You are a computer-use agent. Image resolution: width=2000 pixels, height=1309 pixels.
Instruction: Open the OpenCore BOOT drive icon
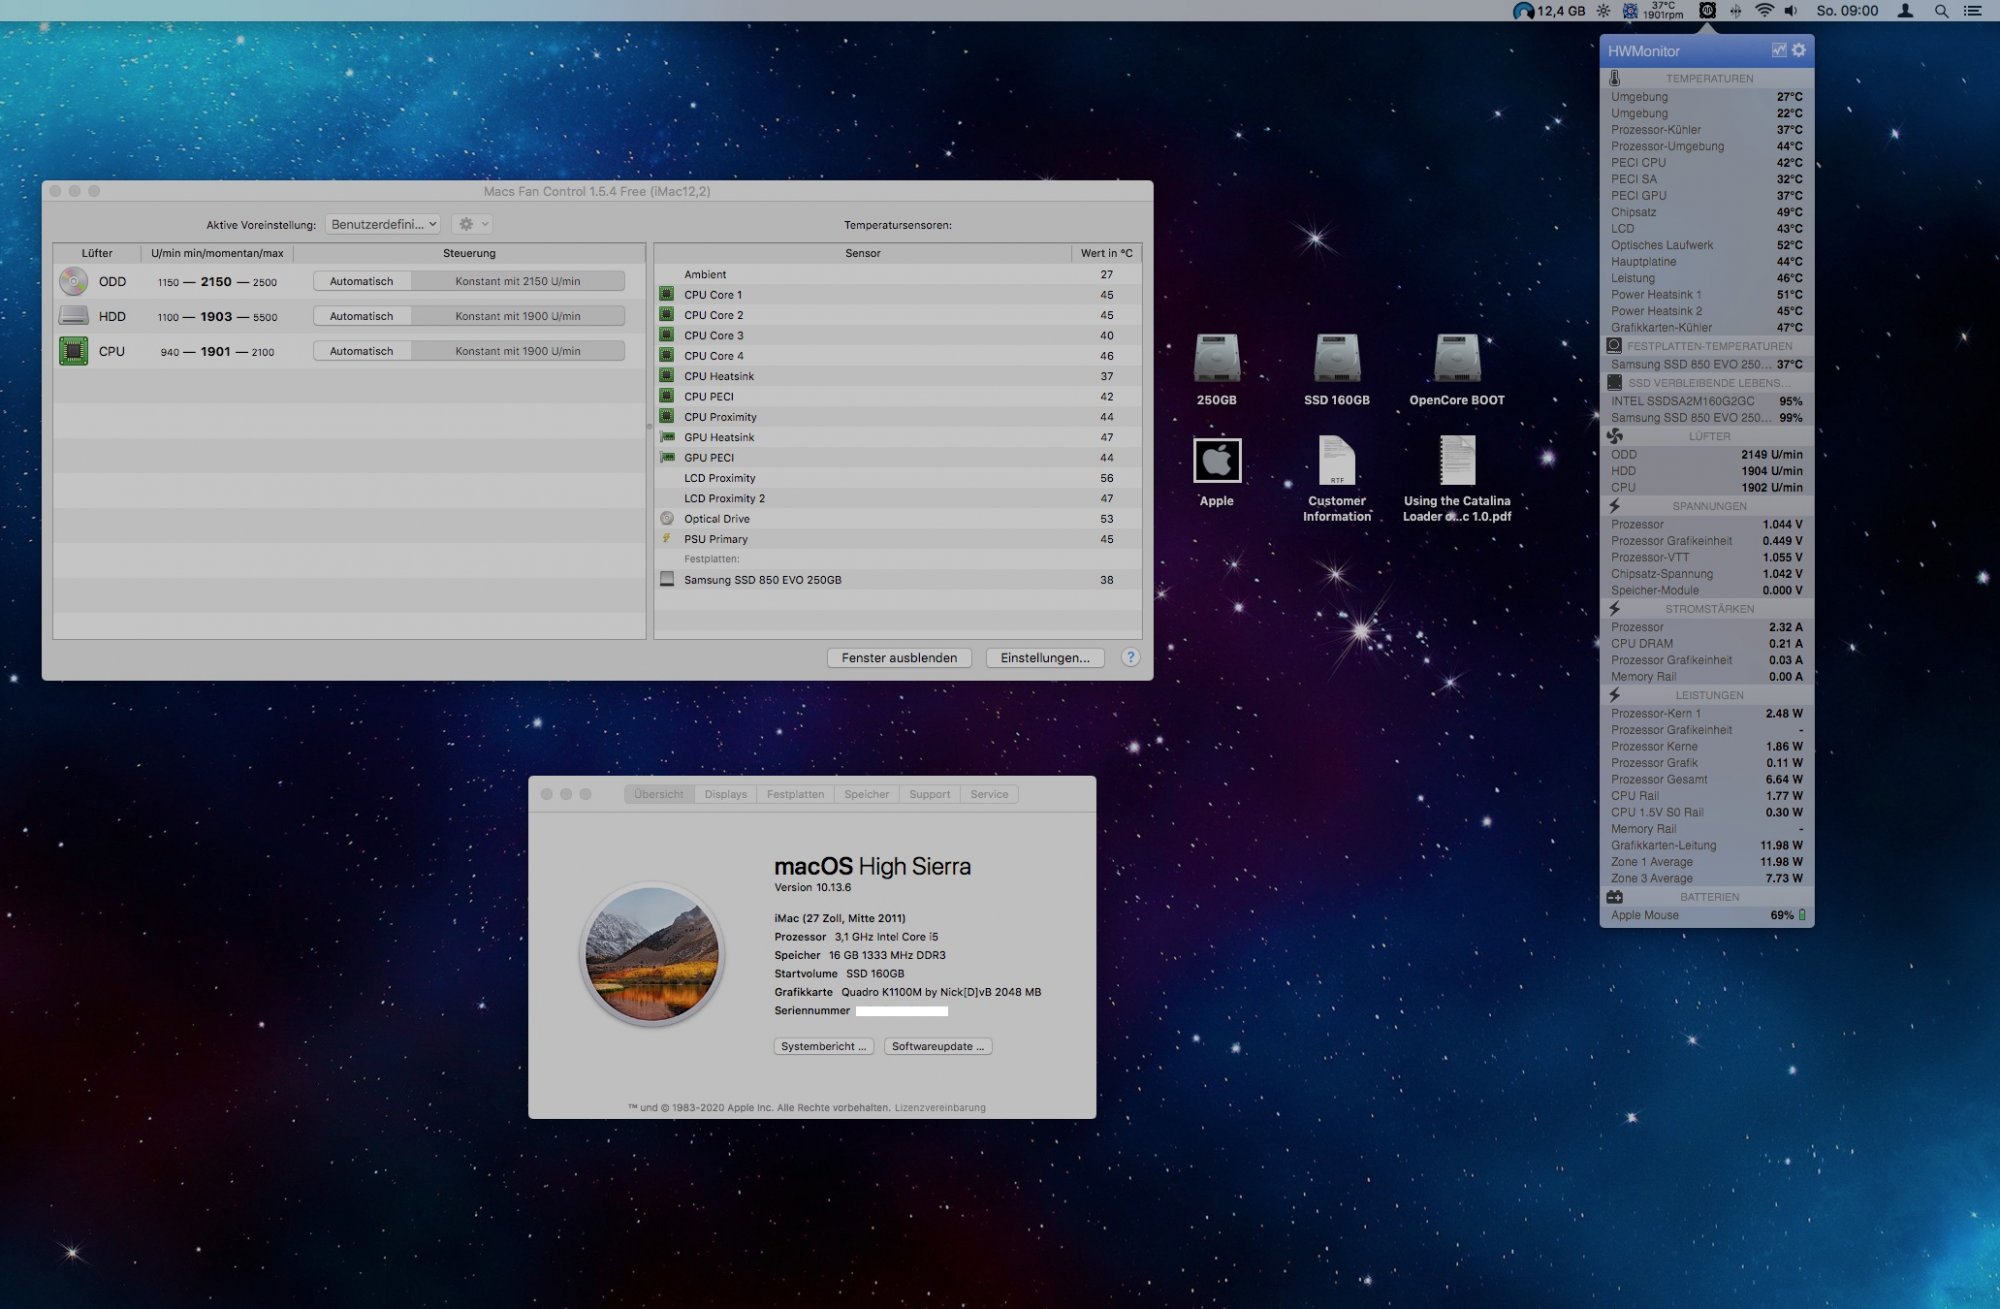pos(1456,360)
